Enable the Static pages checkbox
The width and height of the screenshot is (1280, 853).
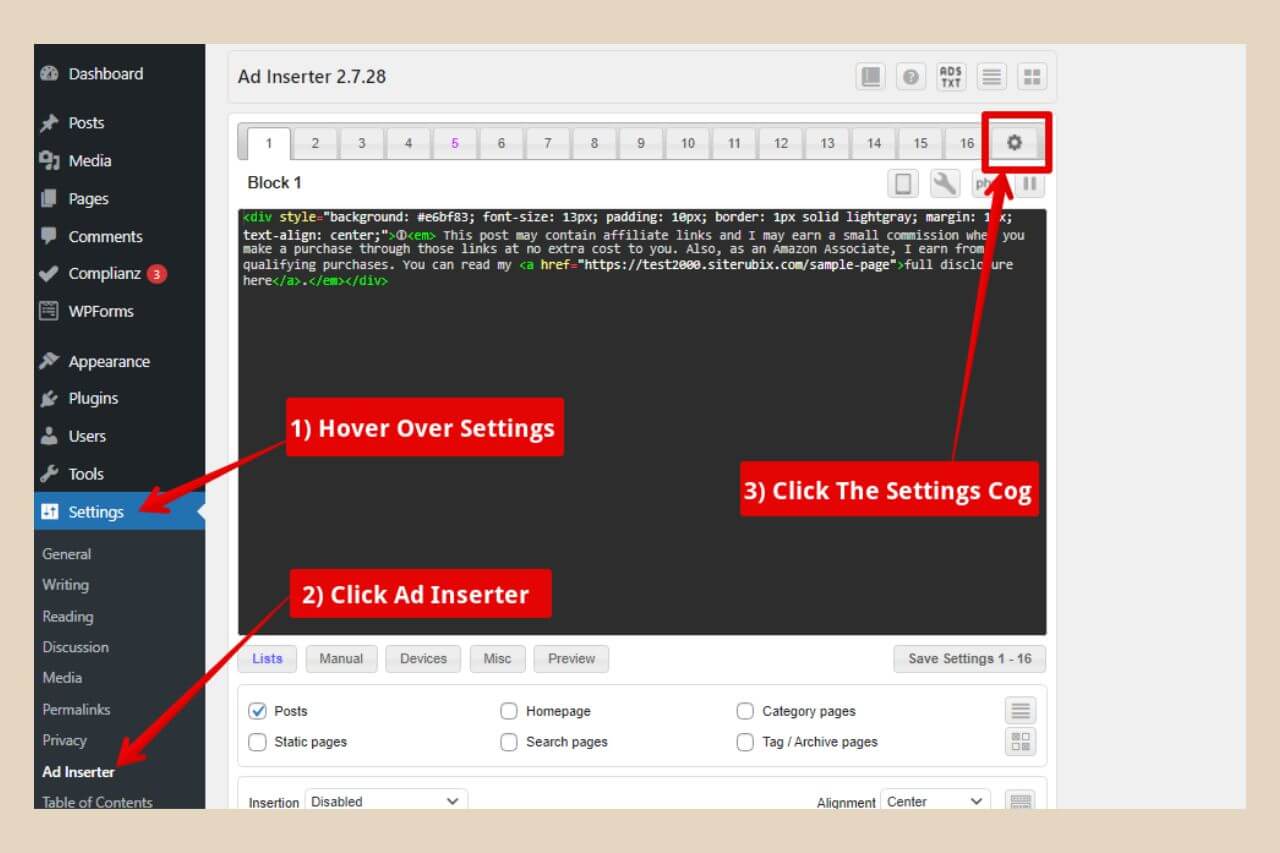(x=257, y=742)
